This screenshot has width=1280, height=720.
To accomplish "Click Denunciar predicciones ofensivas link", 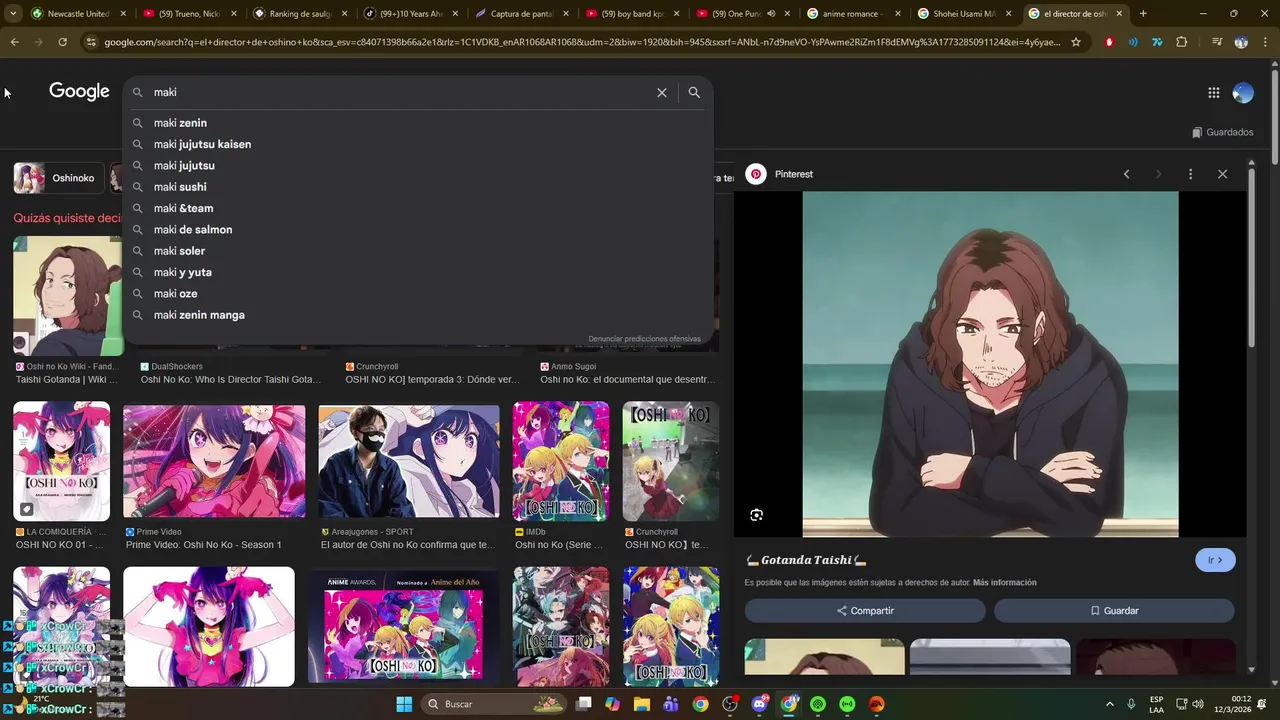I will 644,339.
